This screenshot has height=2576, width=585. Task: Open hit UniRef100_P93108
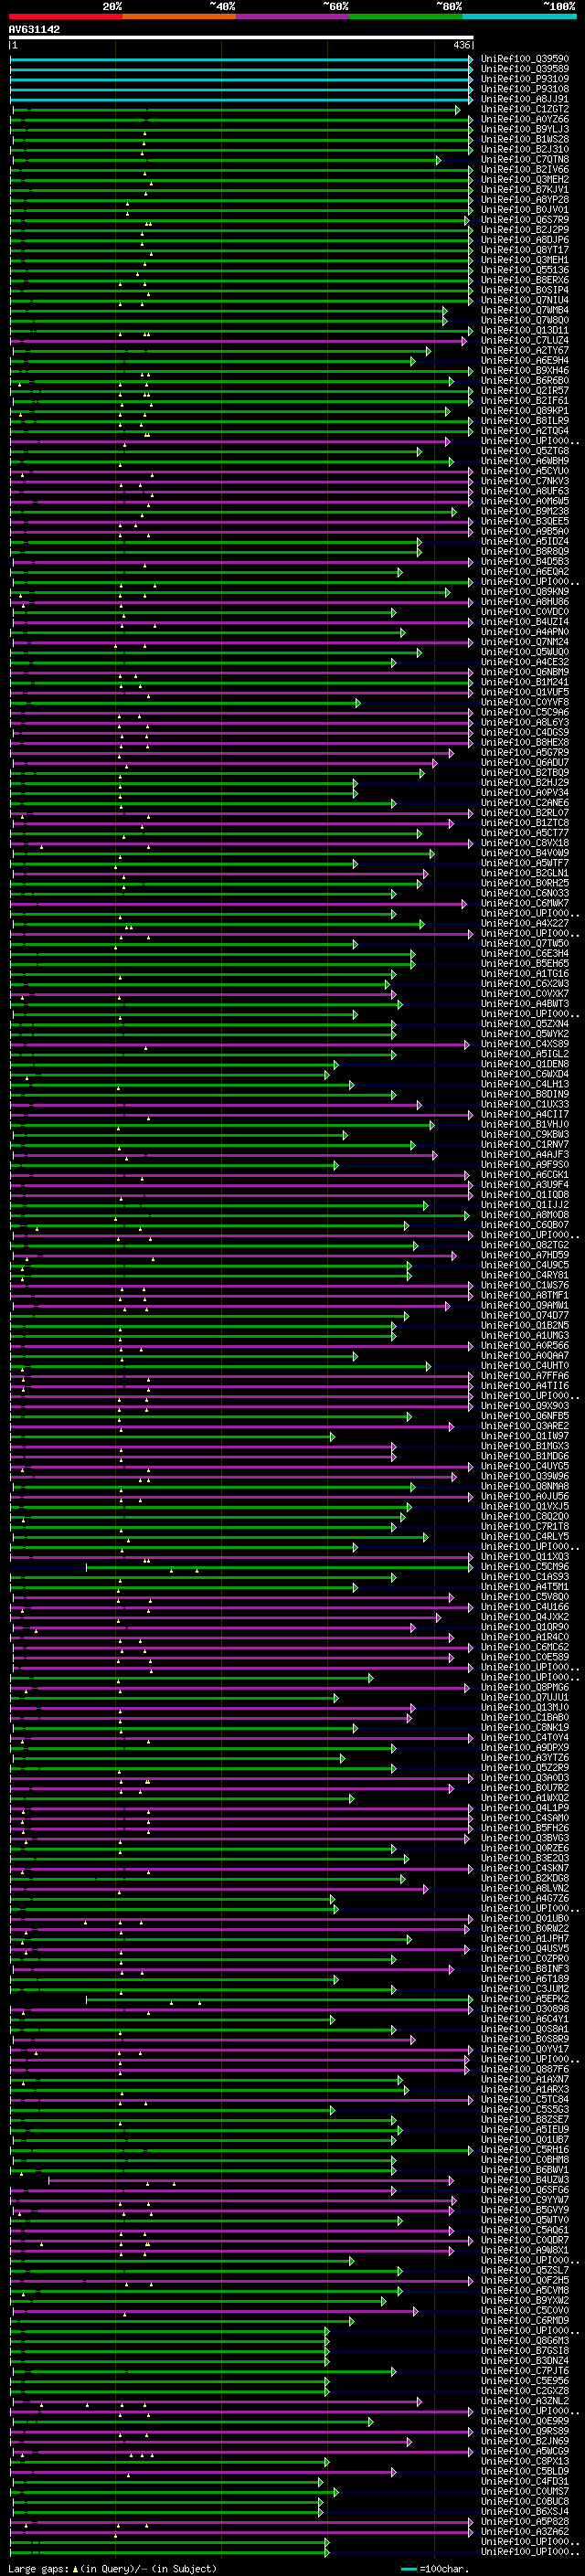click(525, 89)
